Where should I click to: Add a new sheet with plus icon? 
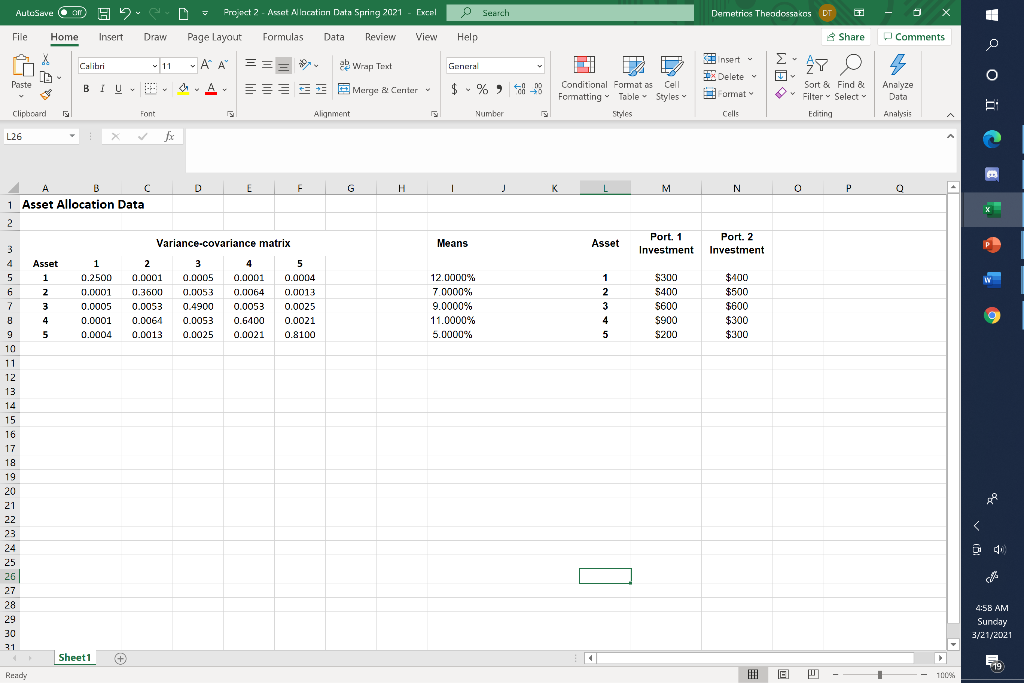(x=120, y=658)
